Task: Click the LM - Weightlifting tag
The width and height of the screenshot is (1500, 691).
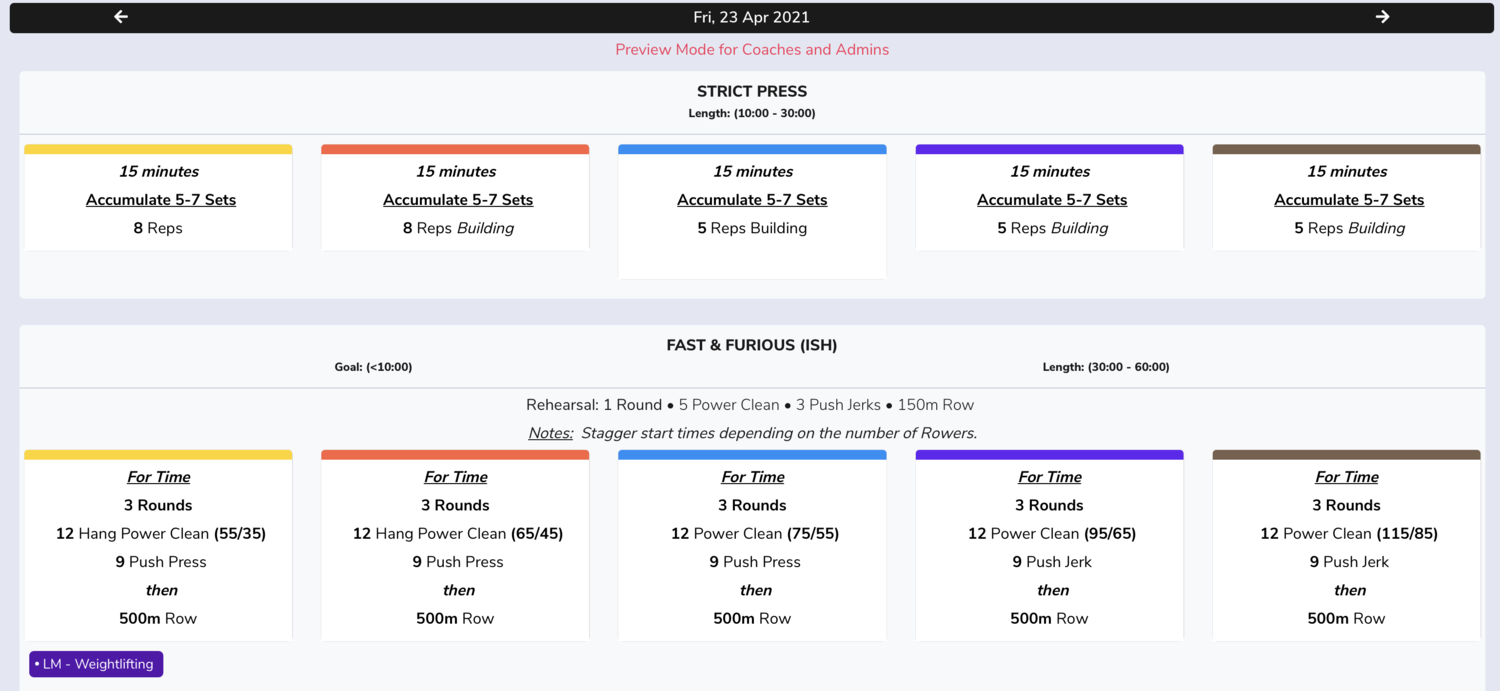Action: pyautogui.click(x=96, y=664)
